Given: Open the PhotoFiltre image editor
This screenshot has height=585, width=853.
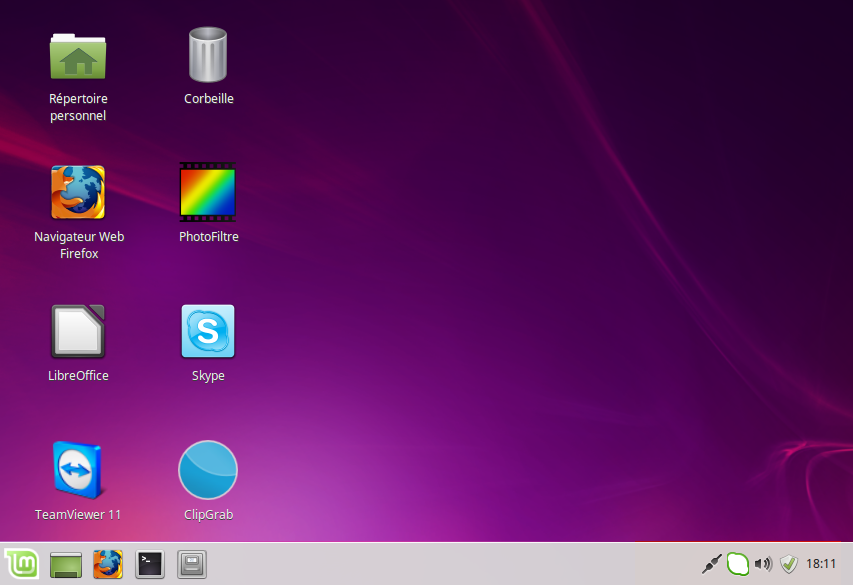Looking at the screenshot, I should [x=208, y=191].
